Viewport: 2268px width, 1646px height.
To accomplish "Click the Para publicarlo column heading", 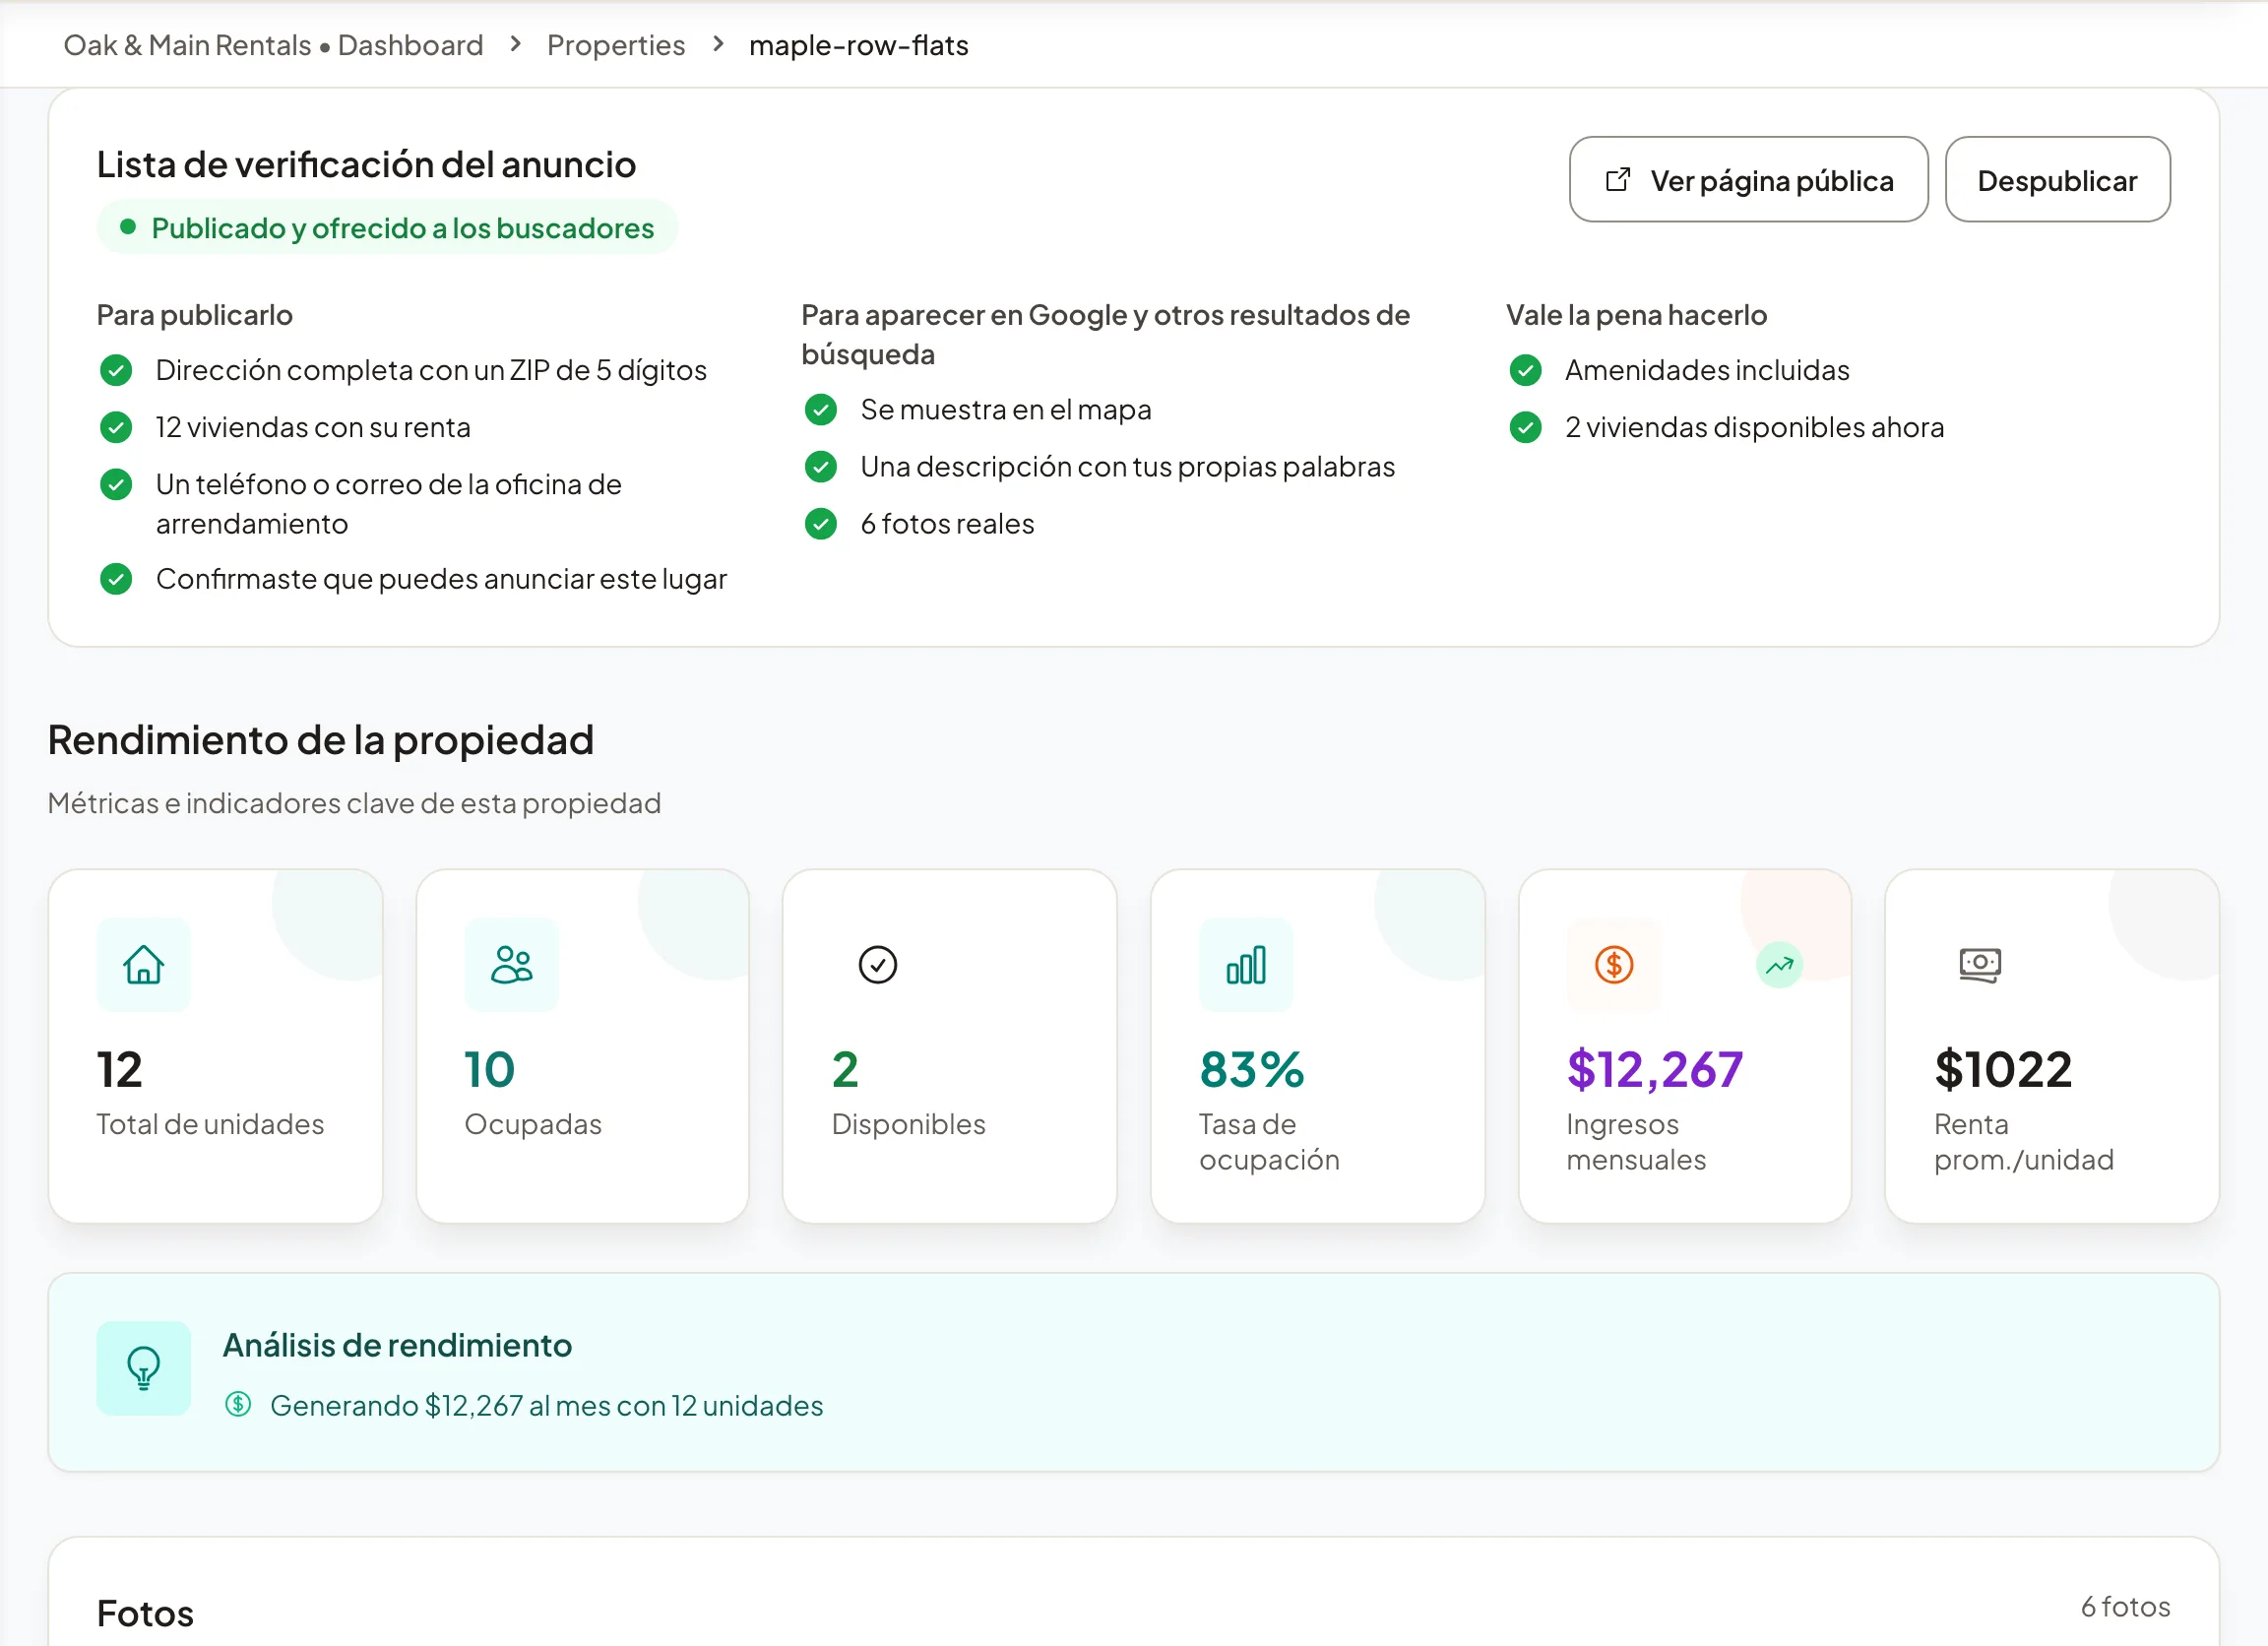I will coord(195,315).
